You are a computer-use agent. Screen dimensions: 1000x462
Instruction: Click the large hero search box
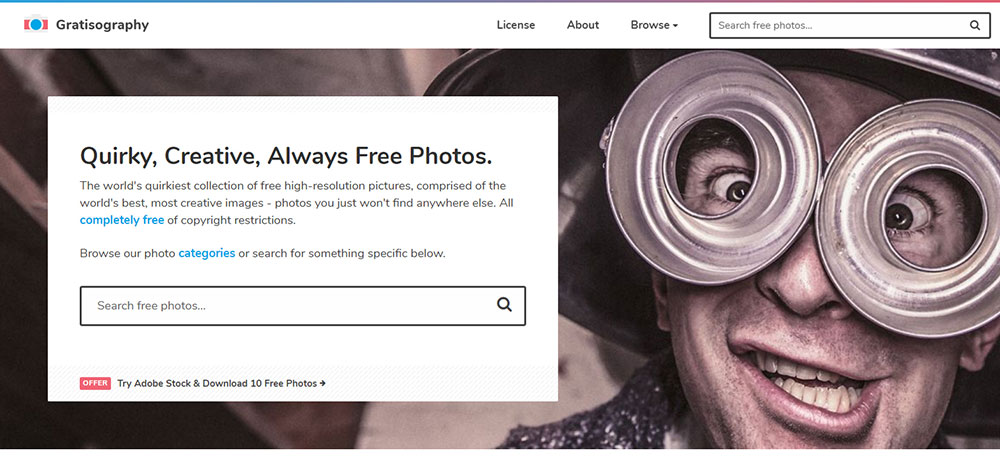click(x=285, y=306)
